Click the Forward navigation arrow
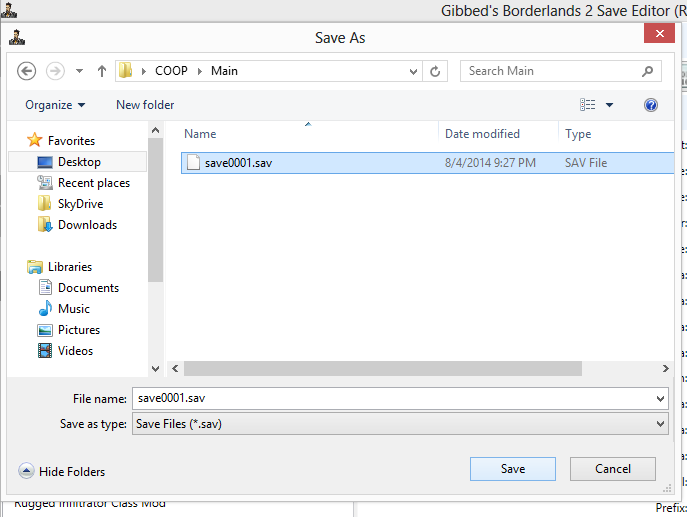687x517 pixels. pos(55,71)
